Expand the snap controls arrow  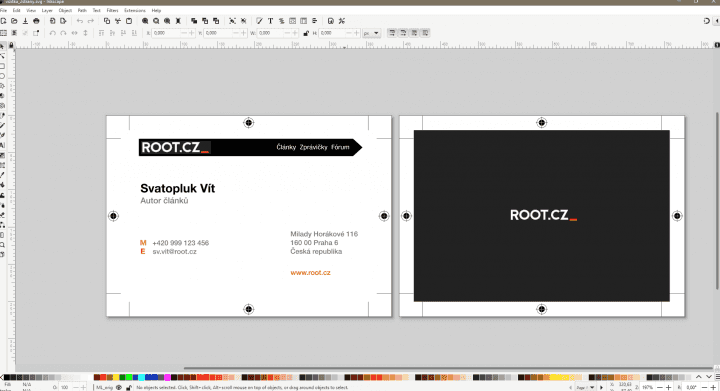717,21
